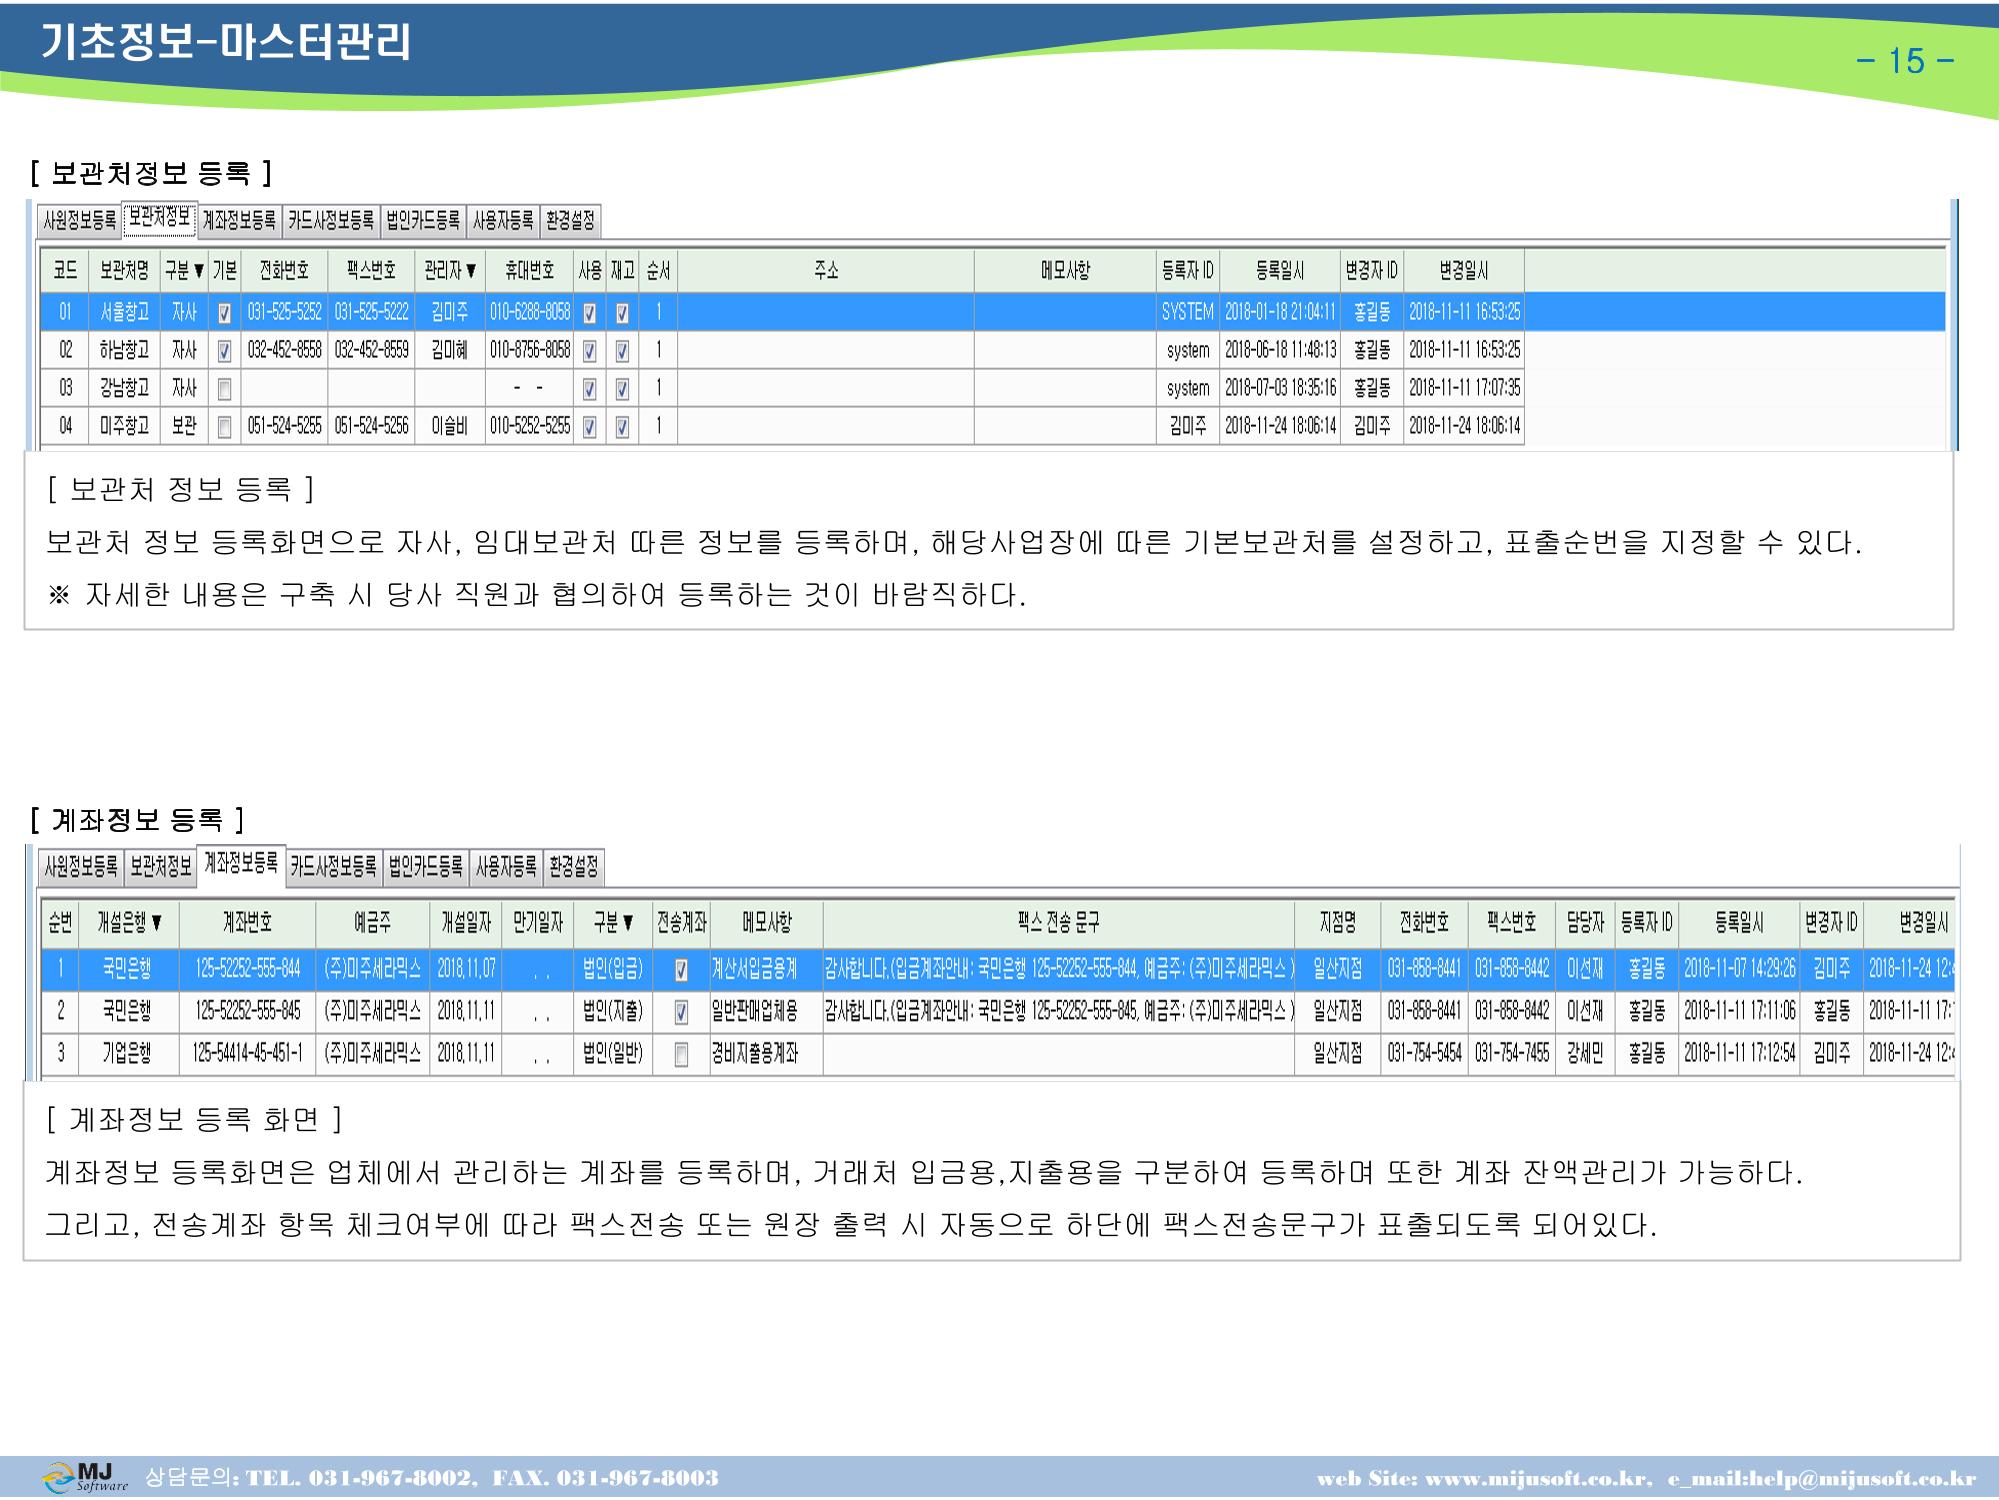Click 주소 column header
The image size is (1999, 1500).
click(826, 271)
